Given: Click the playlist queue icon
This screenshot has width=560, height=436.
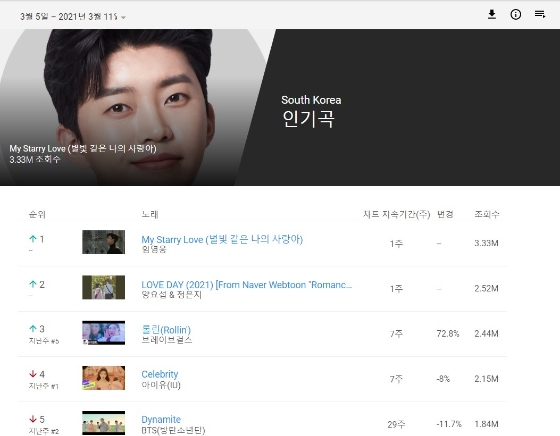Looking at the screenshot, I should [540, 14].
